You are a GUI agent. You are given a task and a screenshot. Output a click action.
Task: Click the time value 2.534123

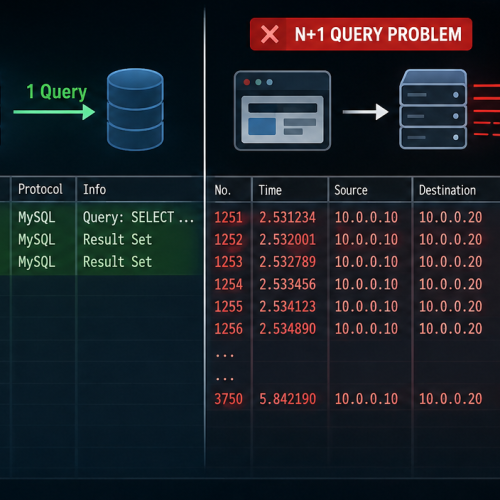coord(287,307)
